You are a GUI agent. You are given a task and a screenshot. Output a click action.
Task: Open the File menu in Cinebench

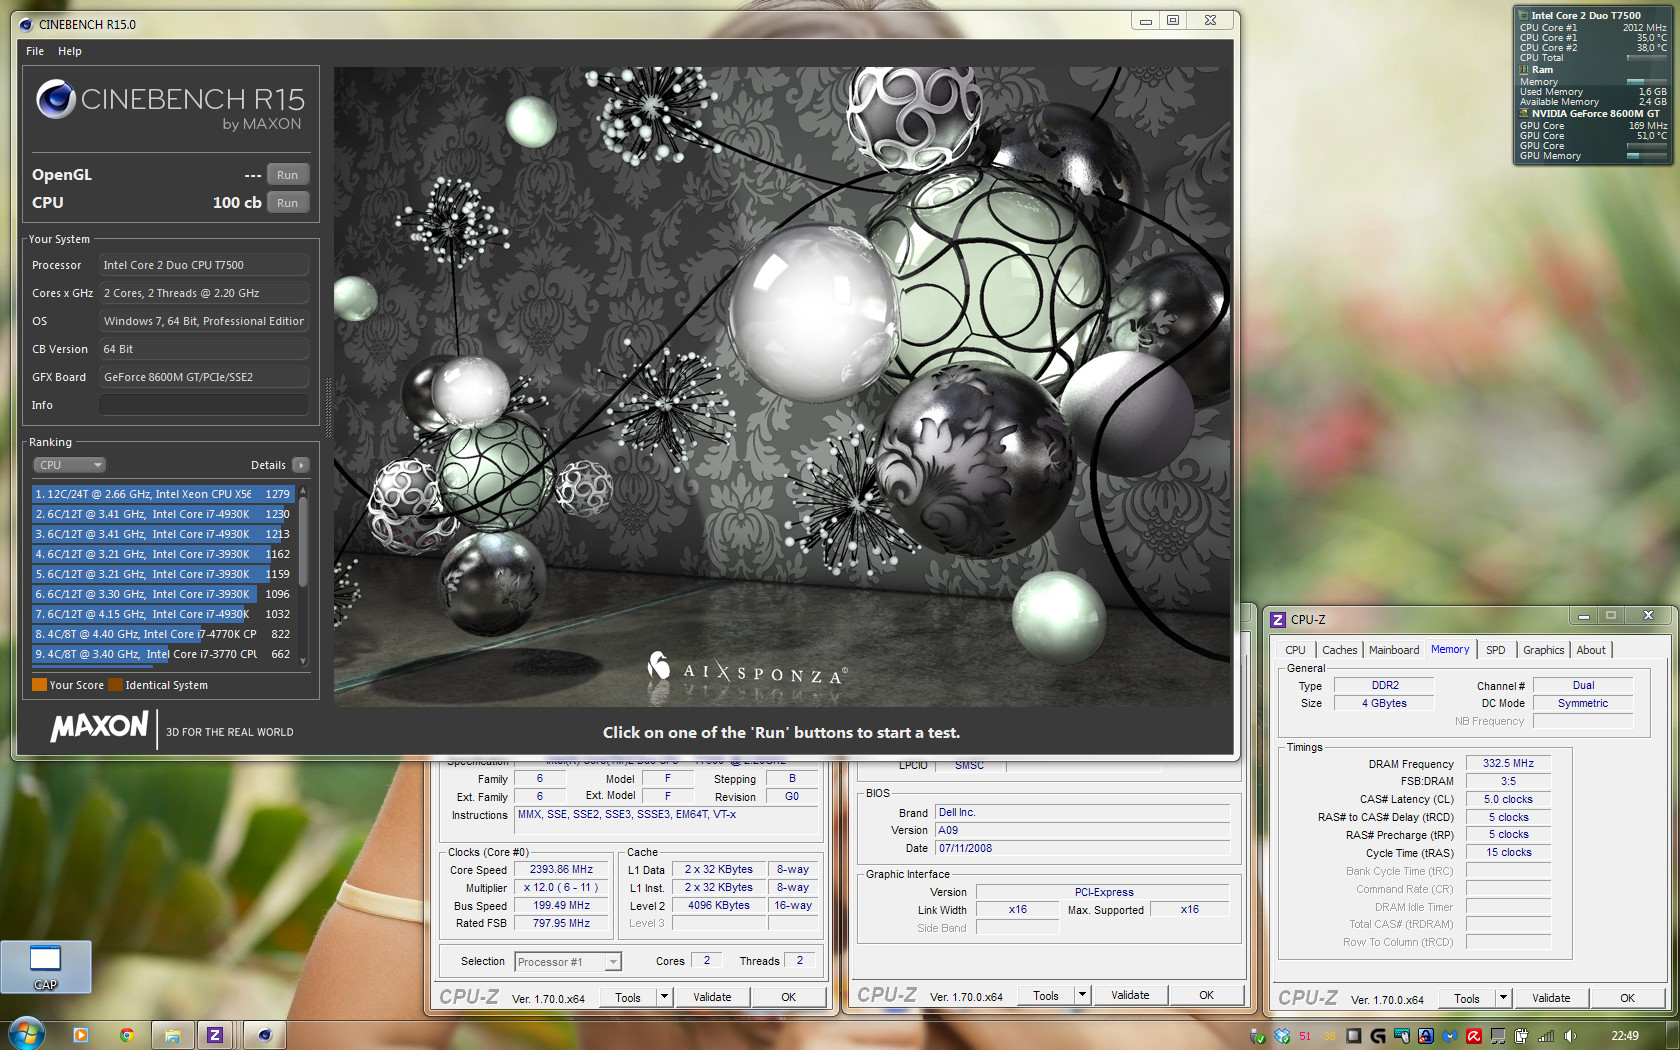point(35,51)
